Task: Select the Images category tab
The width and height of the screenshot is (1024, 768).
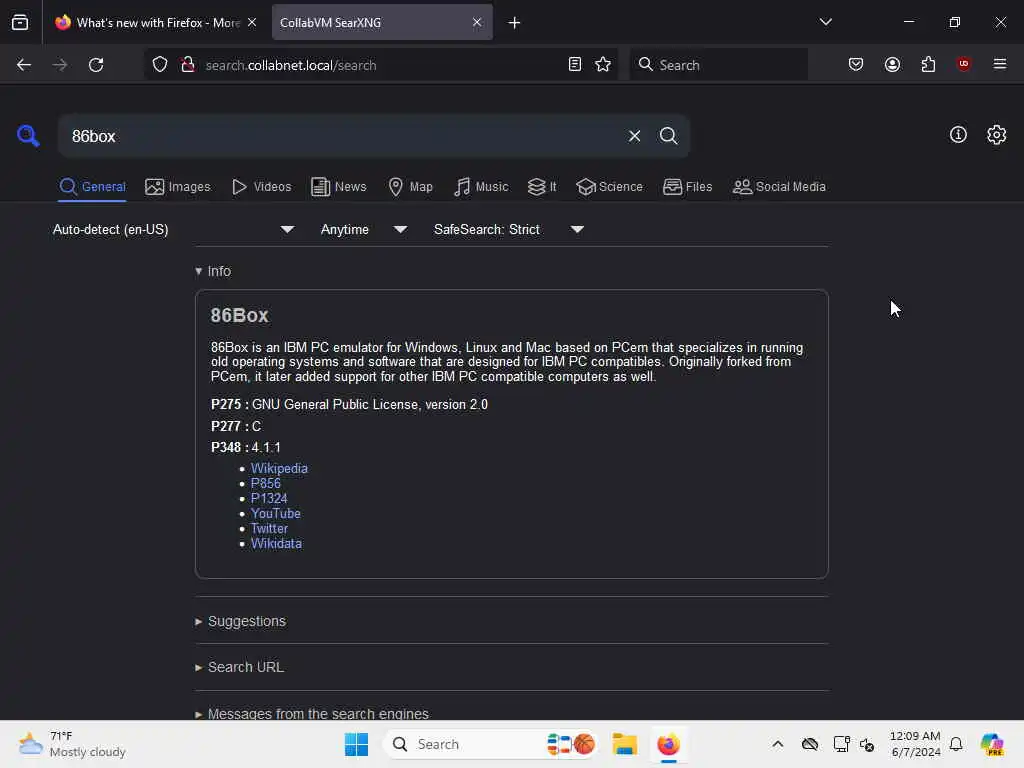Action: coord(178,187)
